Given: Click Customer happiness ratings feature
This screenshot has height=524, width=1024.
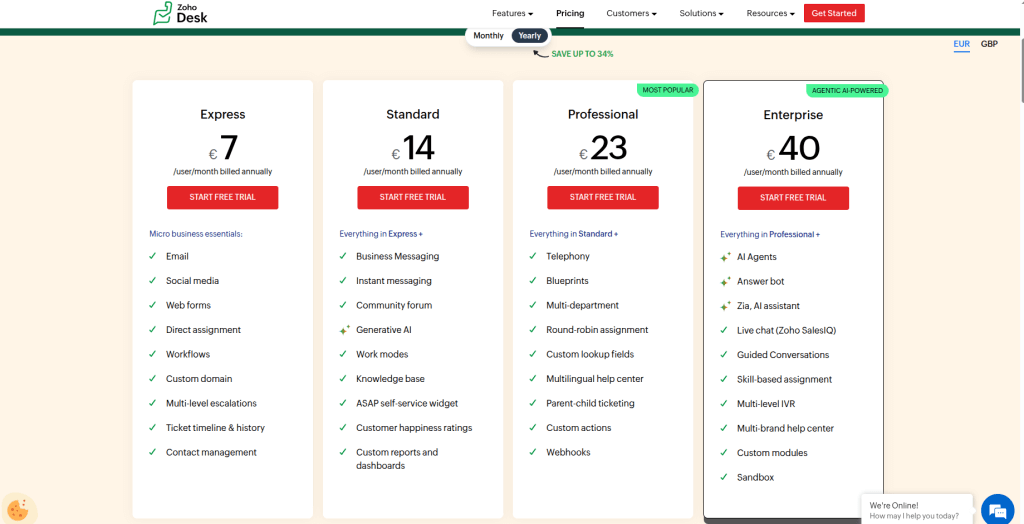Looking at the screenshot, I should point(413,428).
